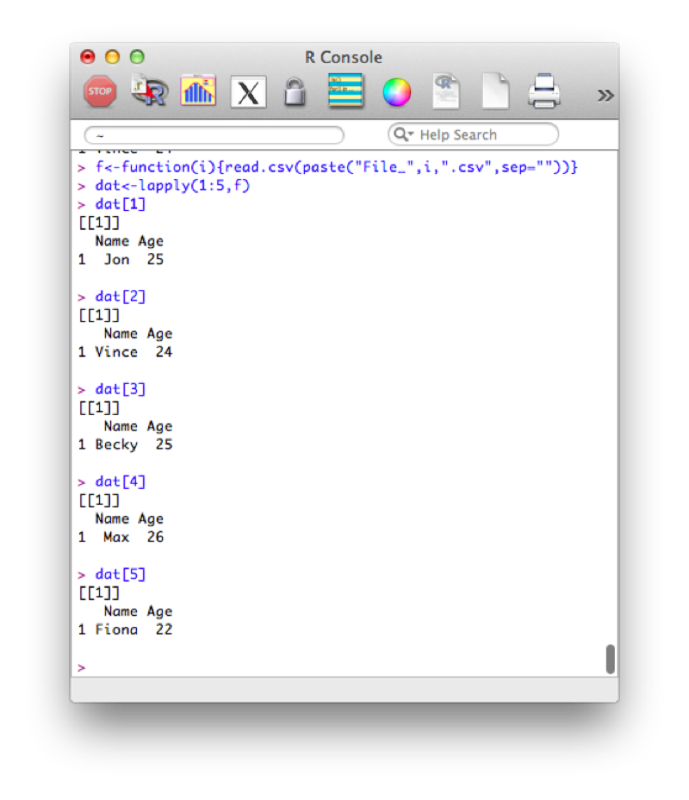Click the Help Search field

473,135
